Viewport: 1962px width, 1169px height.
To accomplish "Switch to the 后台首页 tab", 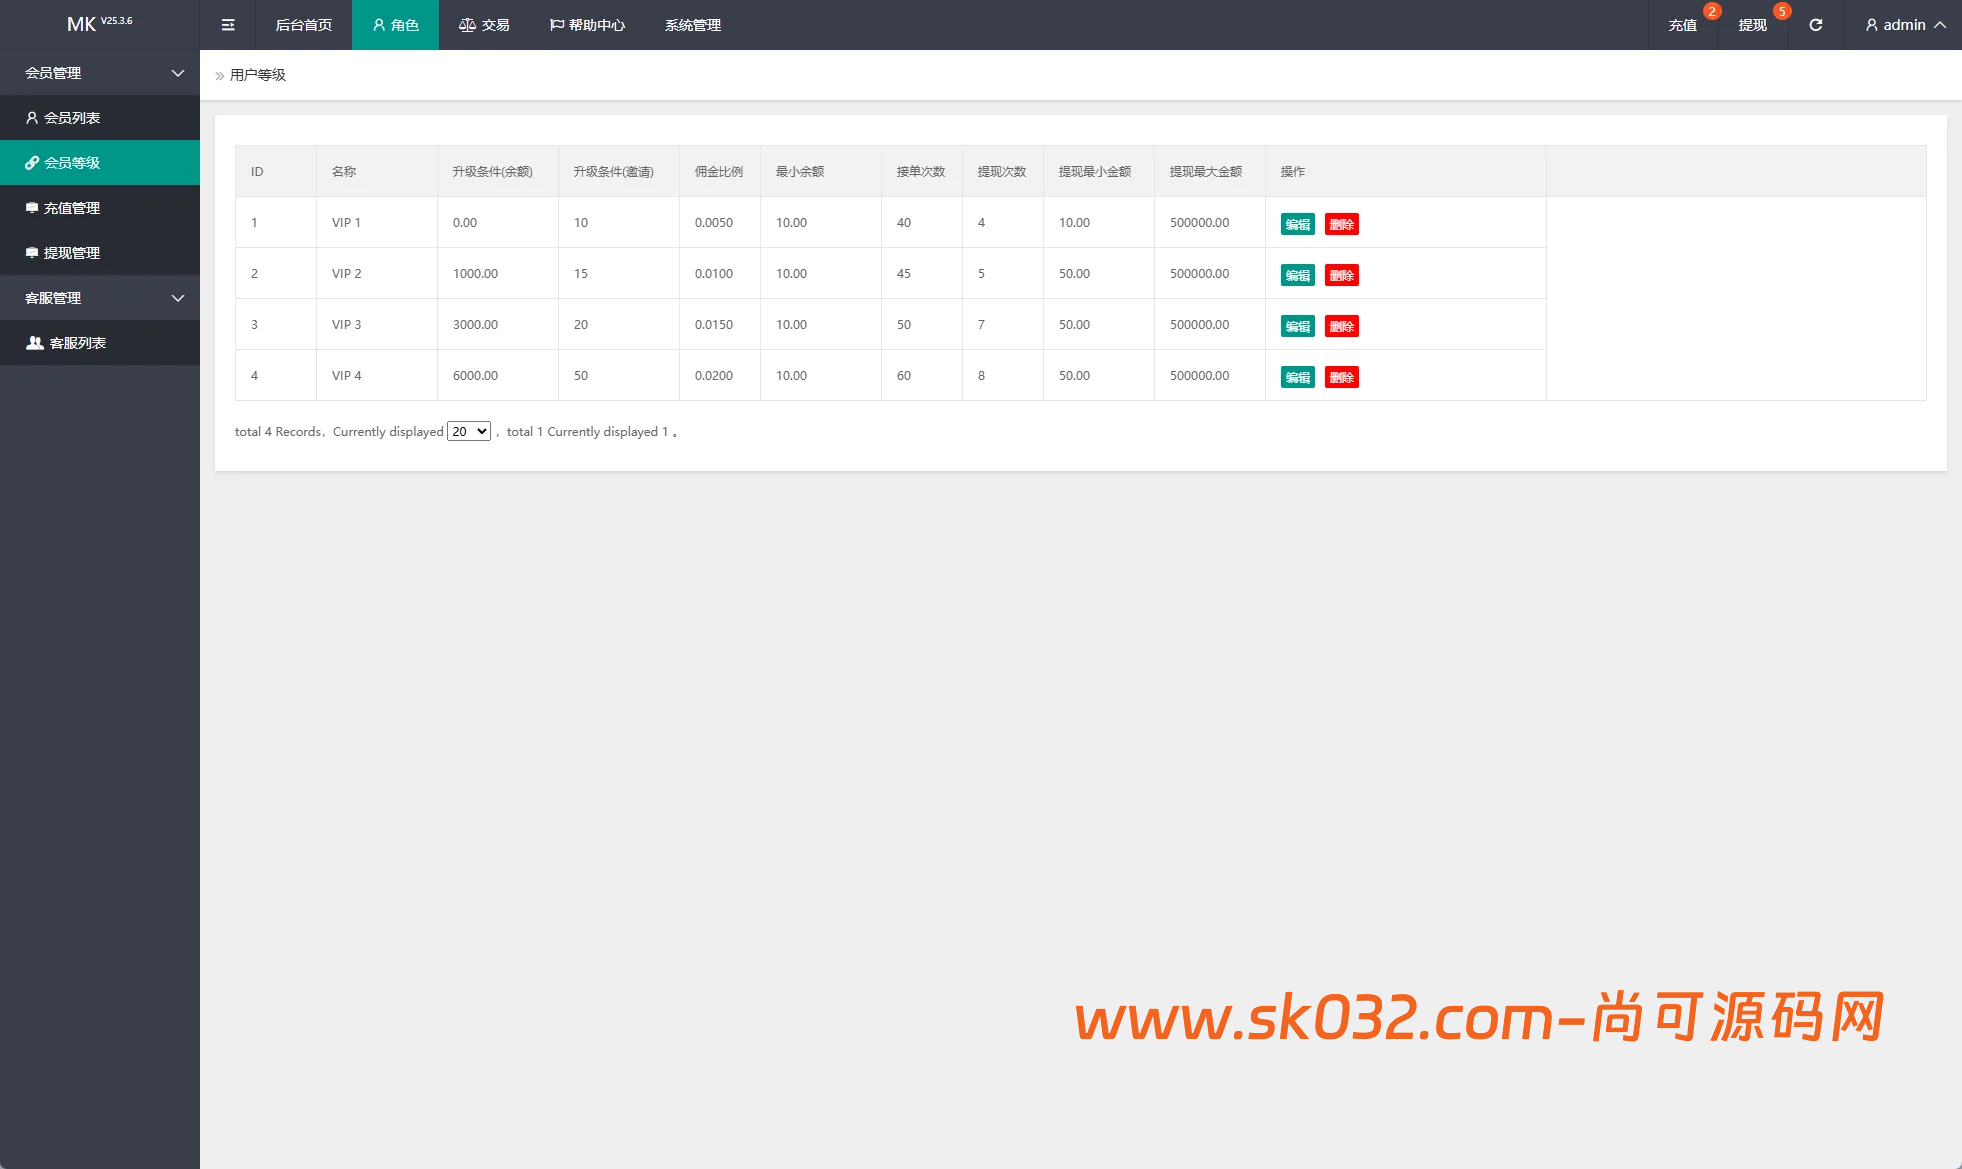I will [x=304, y=25].
